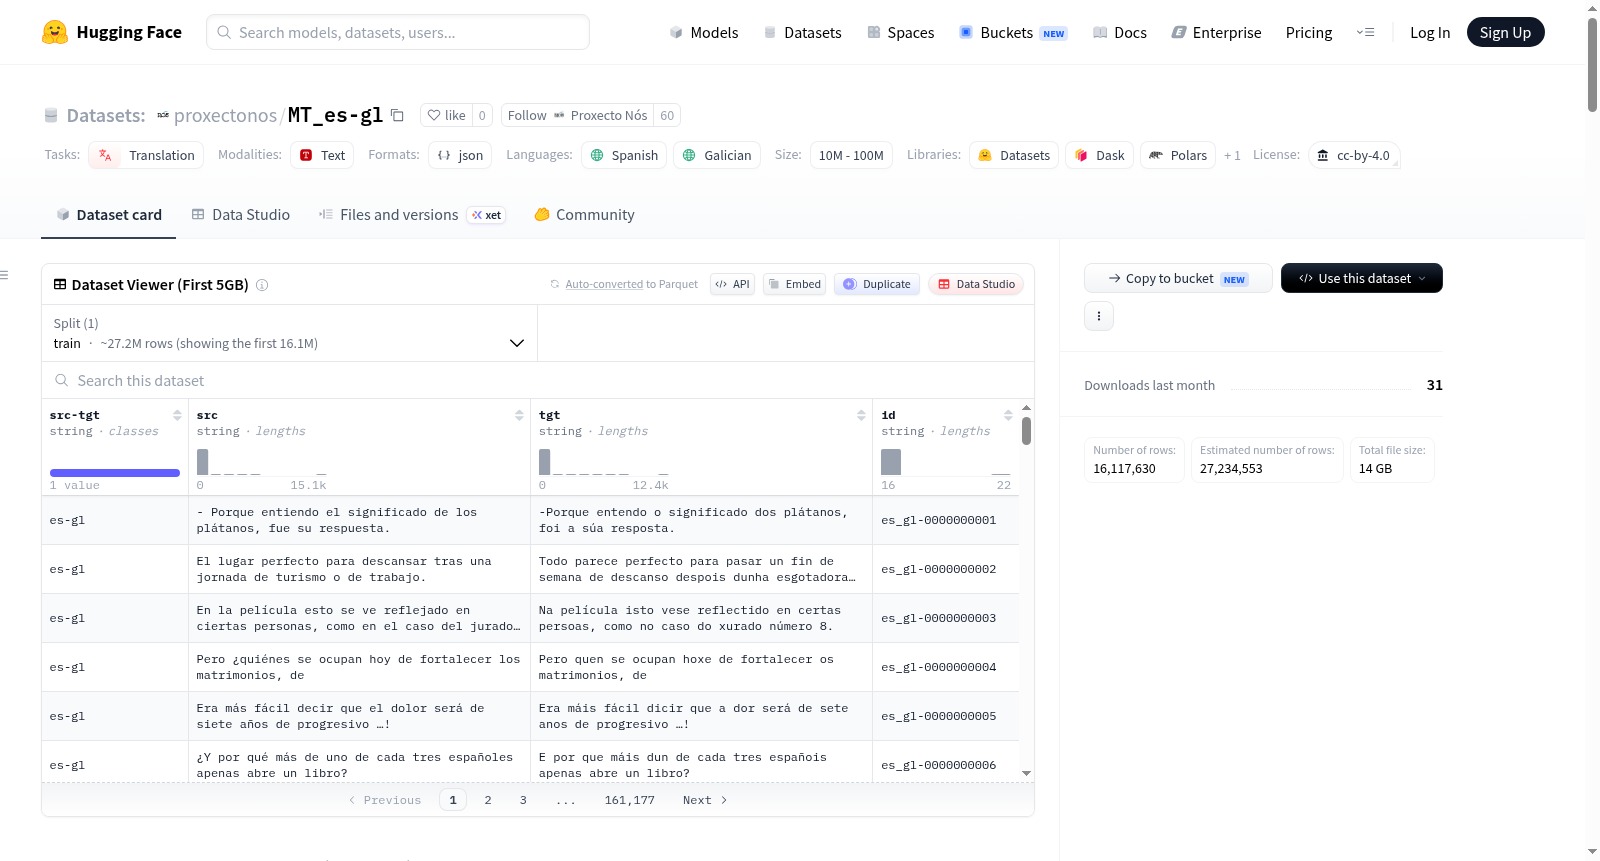Open proxectonos organization link
This screenshot has width=1600, height=861.
coord(225,115)
